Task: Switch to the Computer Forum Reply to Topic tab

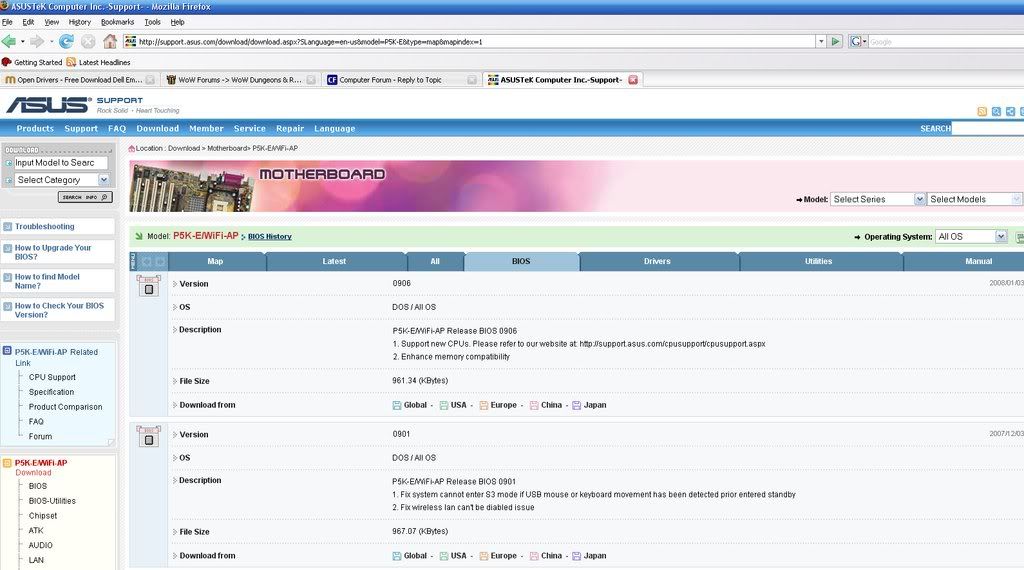Action: coord(401,80)
